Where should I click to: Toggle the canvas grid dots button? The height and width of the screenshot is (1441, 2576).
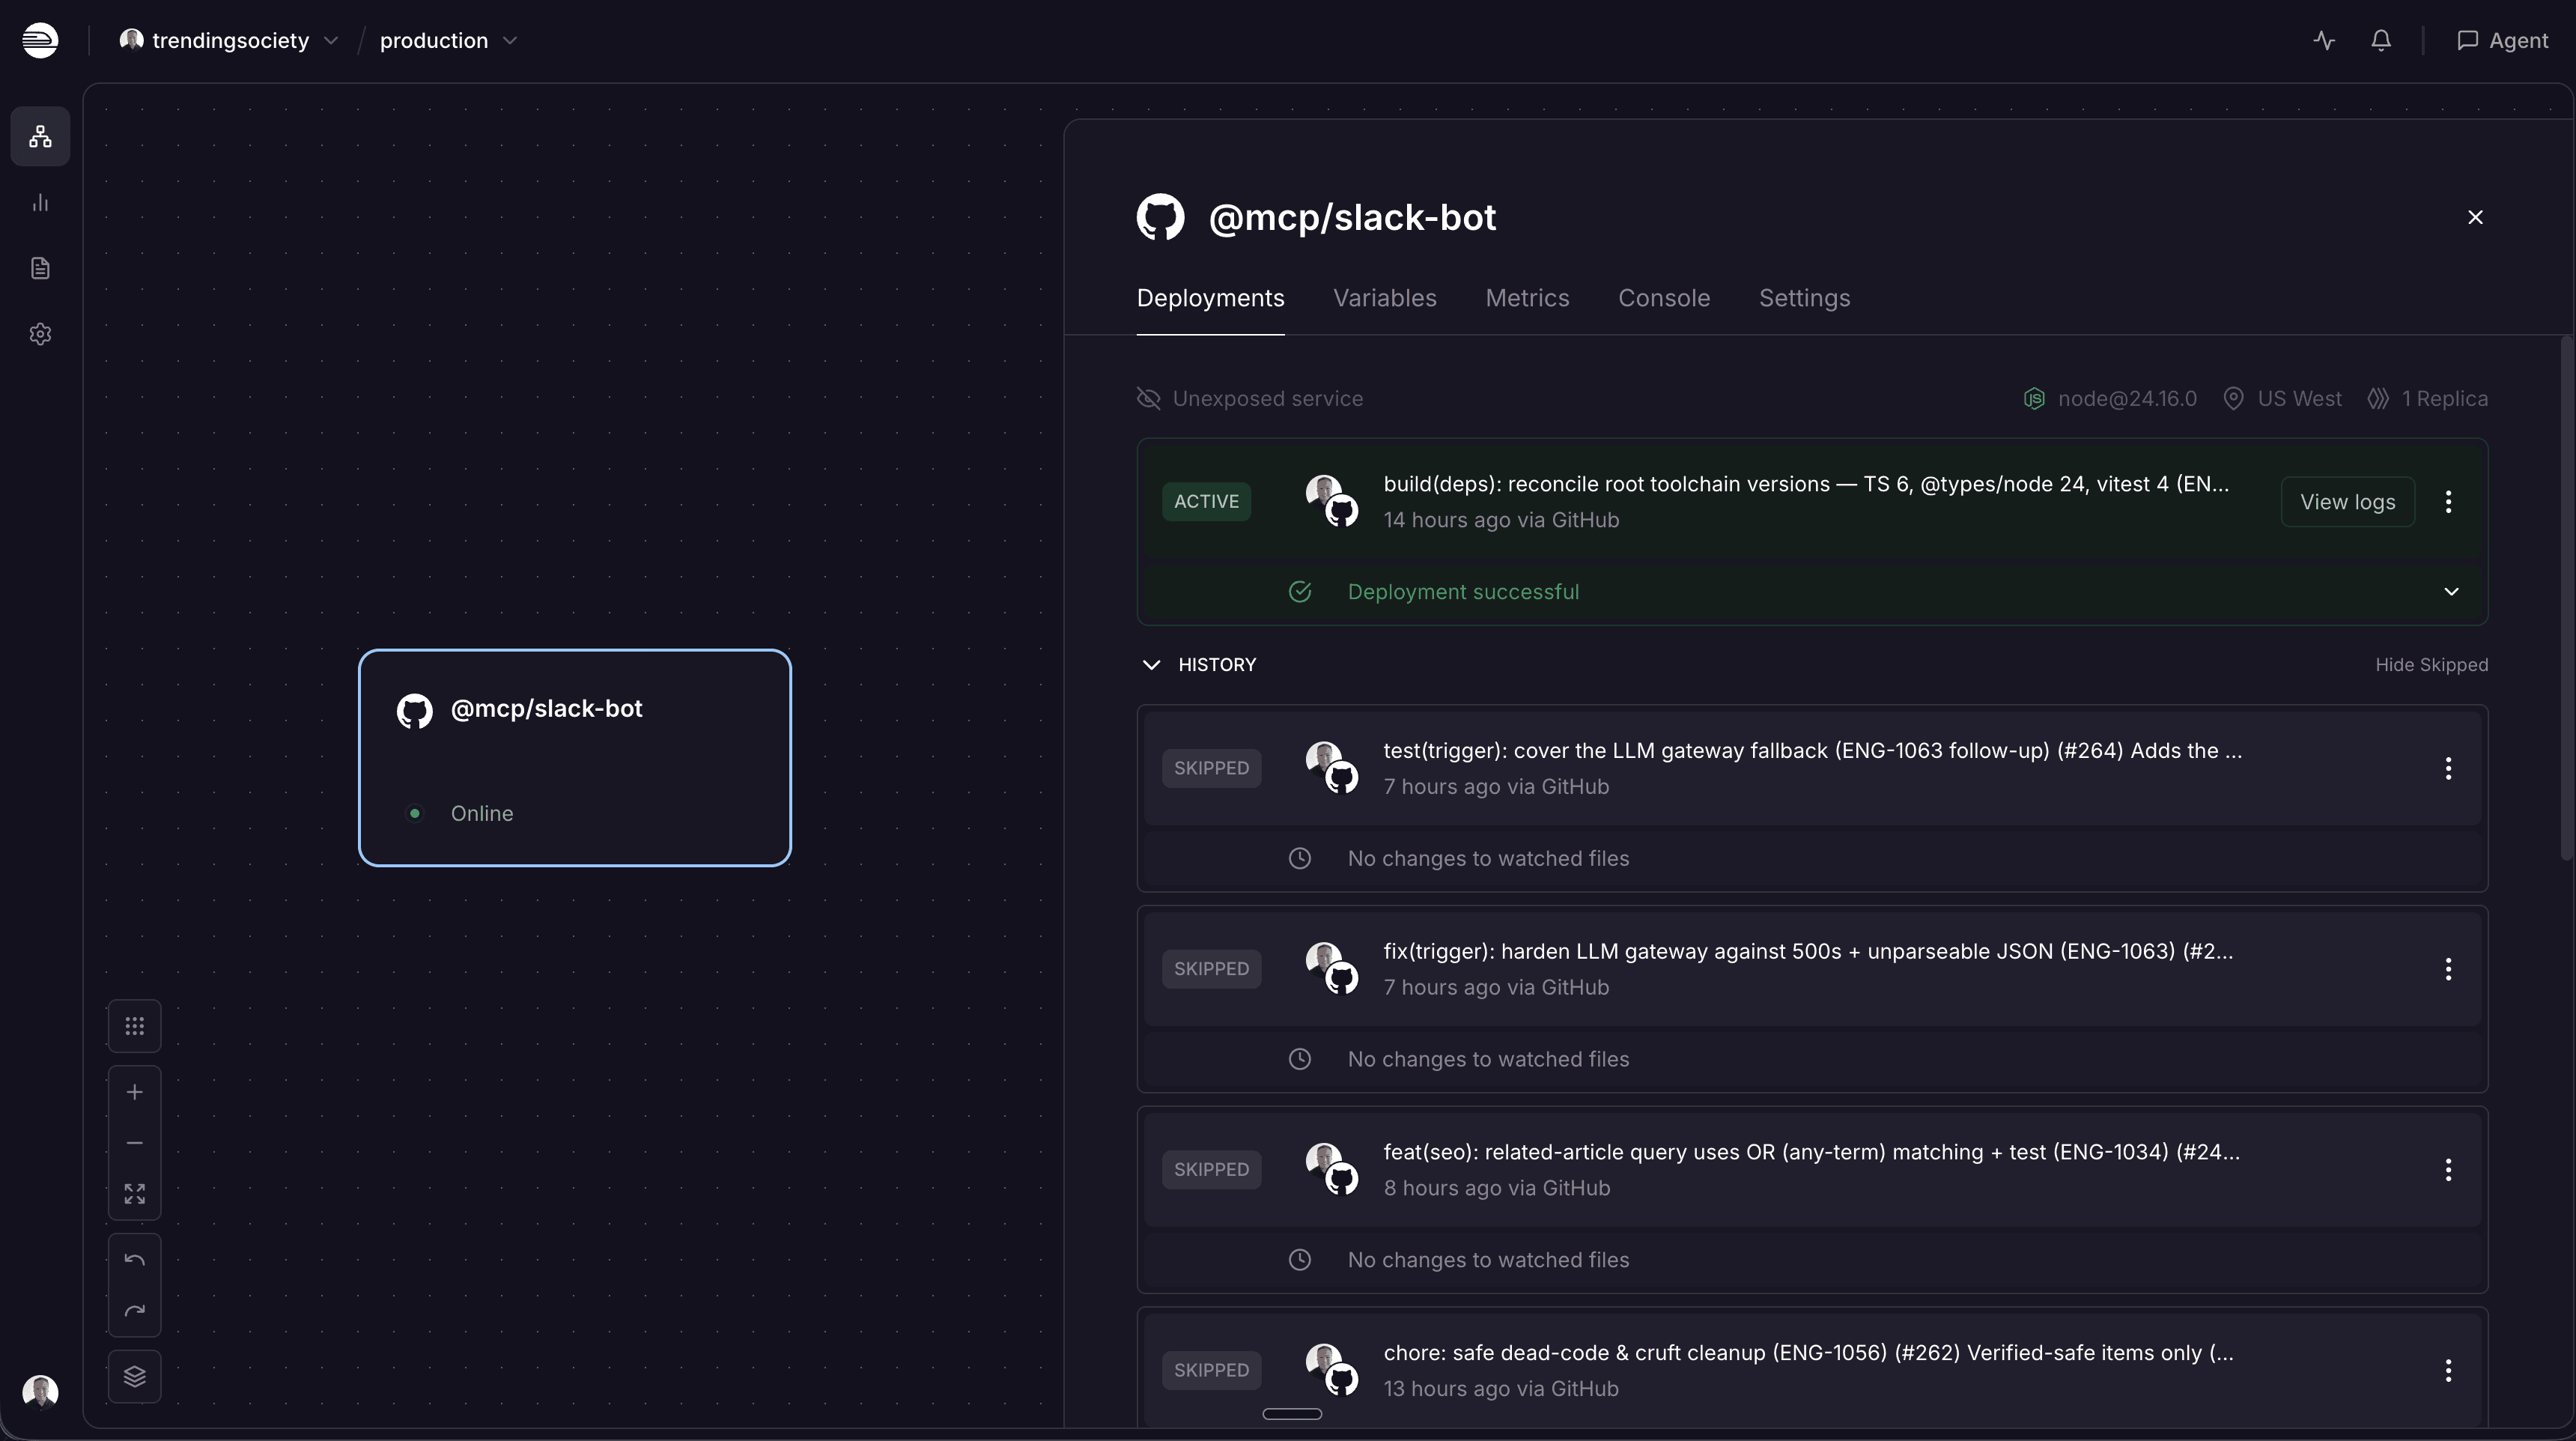click(135, 1026)
